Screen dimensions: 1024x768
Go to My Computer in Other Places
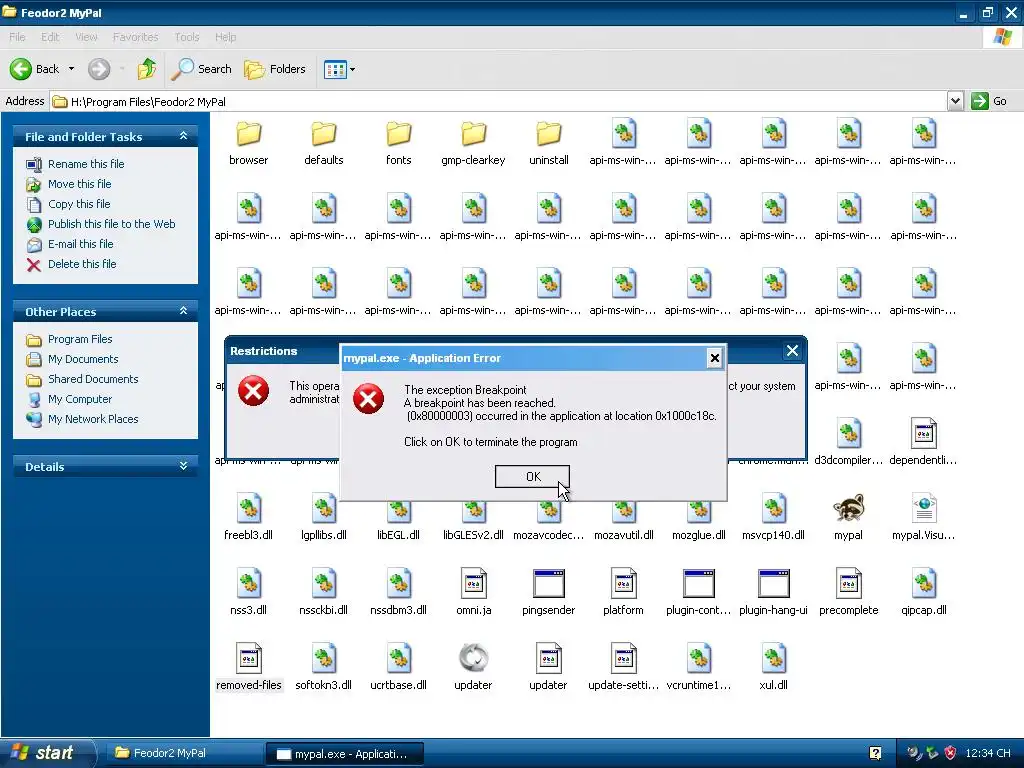(80, 399)
